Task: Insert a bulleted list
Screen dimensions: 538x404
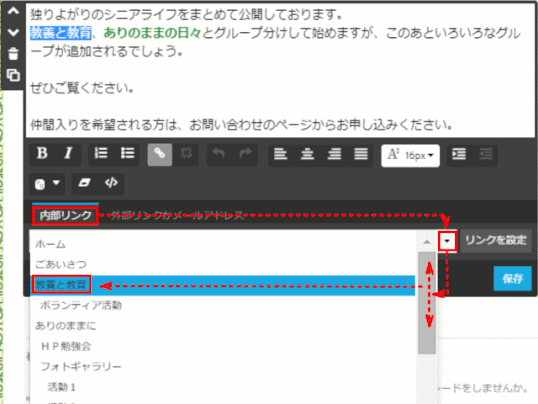Action: pos(127,153)
